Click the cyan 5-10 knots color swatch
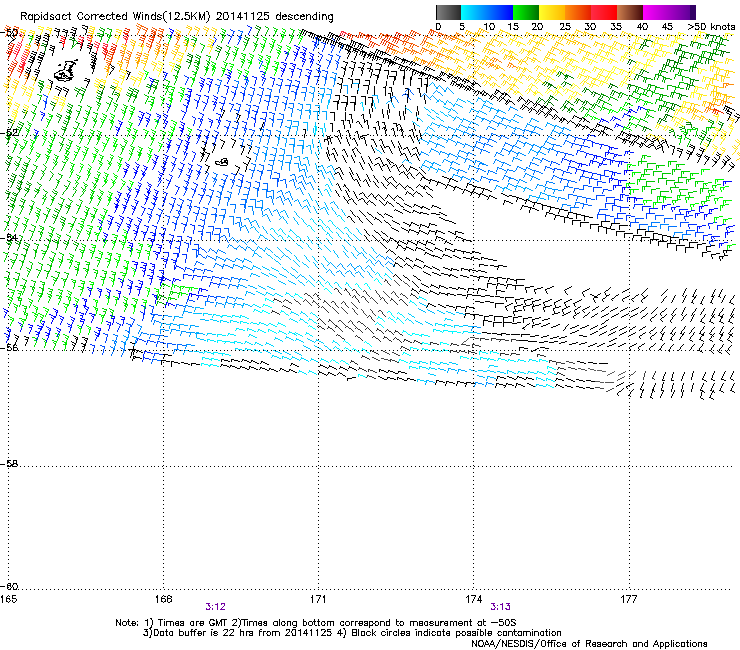 (474, 12)
